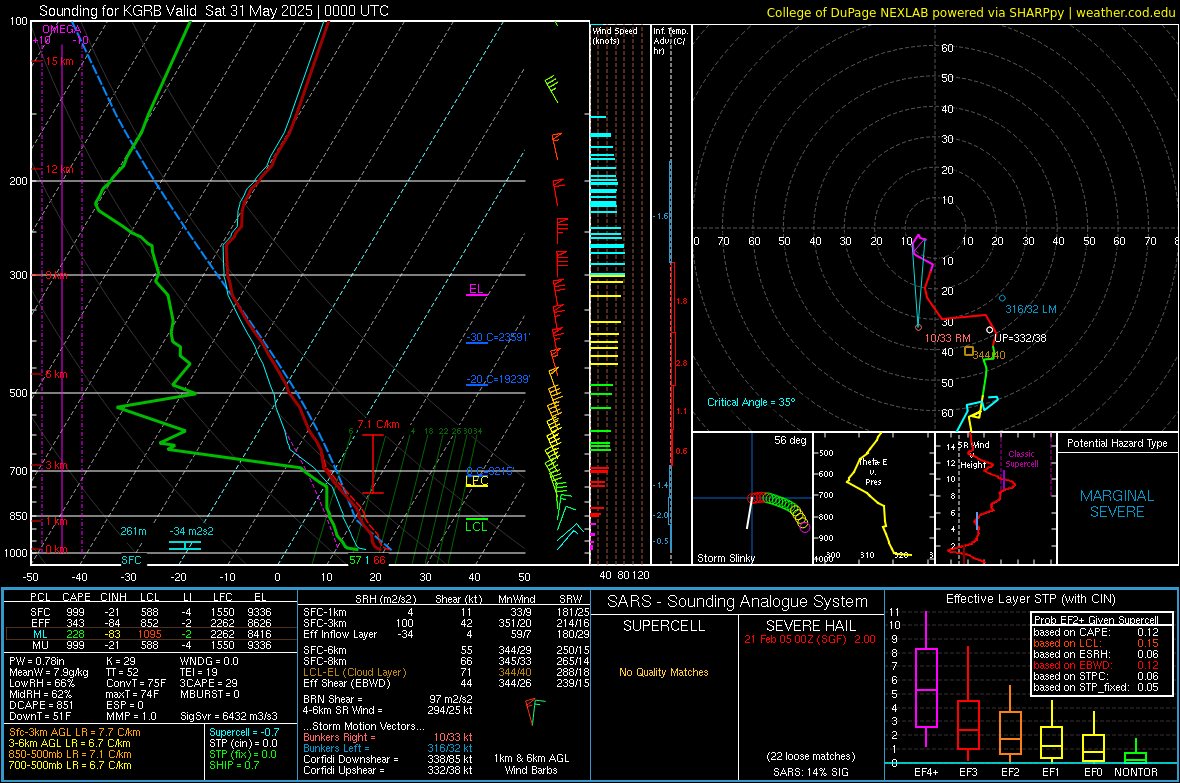Click the '56 deg' slinky tilt value
Screen dimensions: 1180x783
pos(790,440)
